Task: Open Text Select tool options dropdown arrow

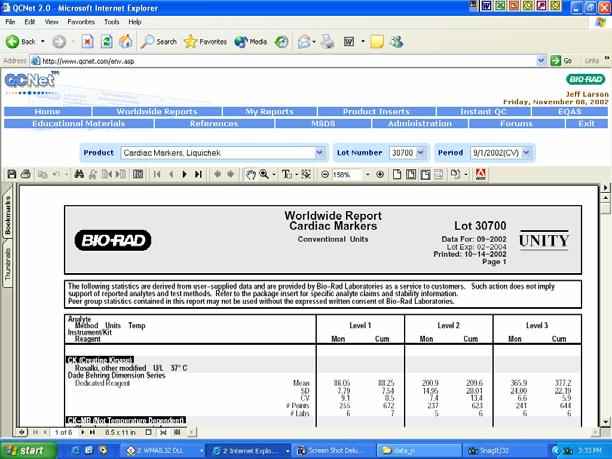Action: coord(296,174)
